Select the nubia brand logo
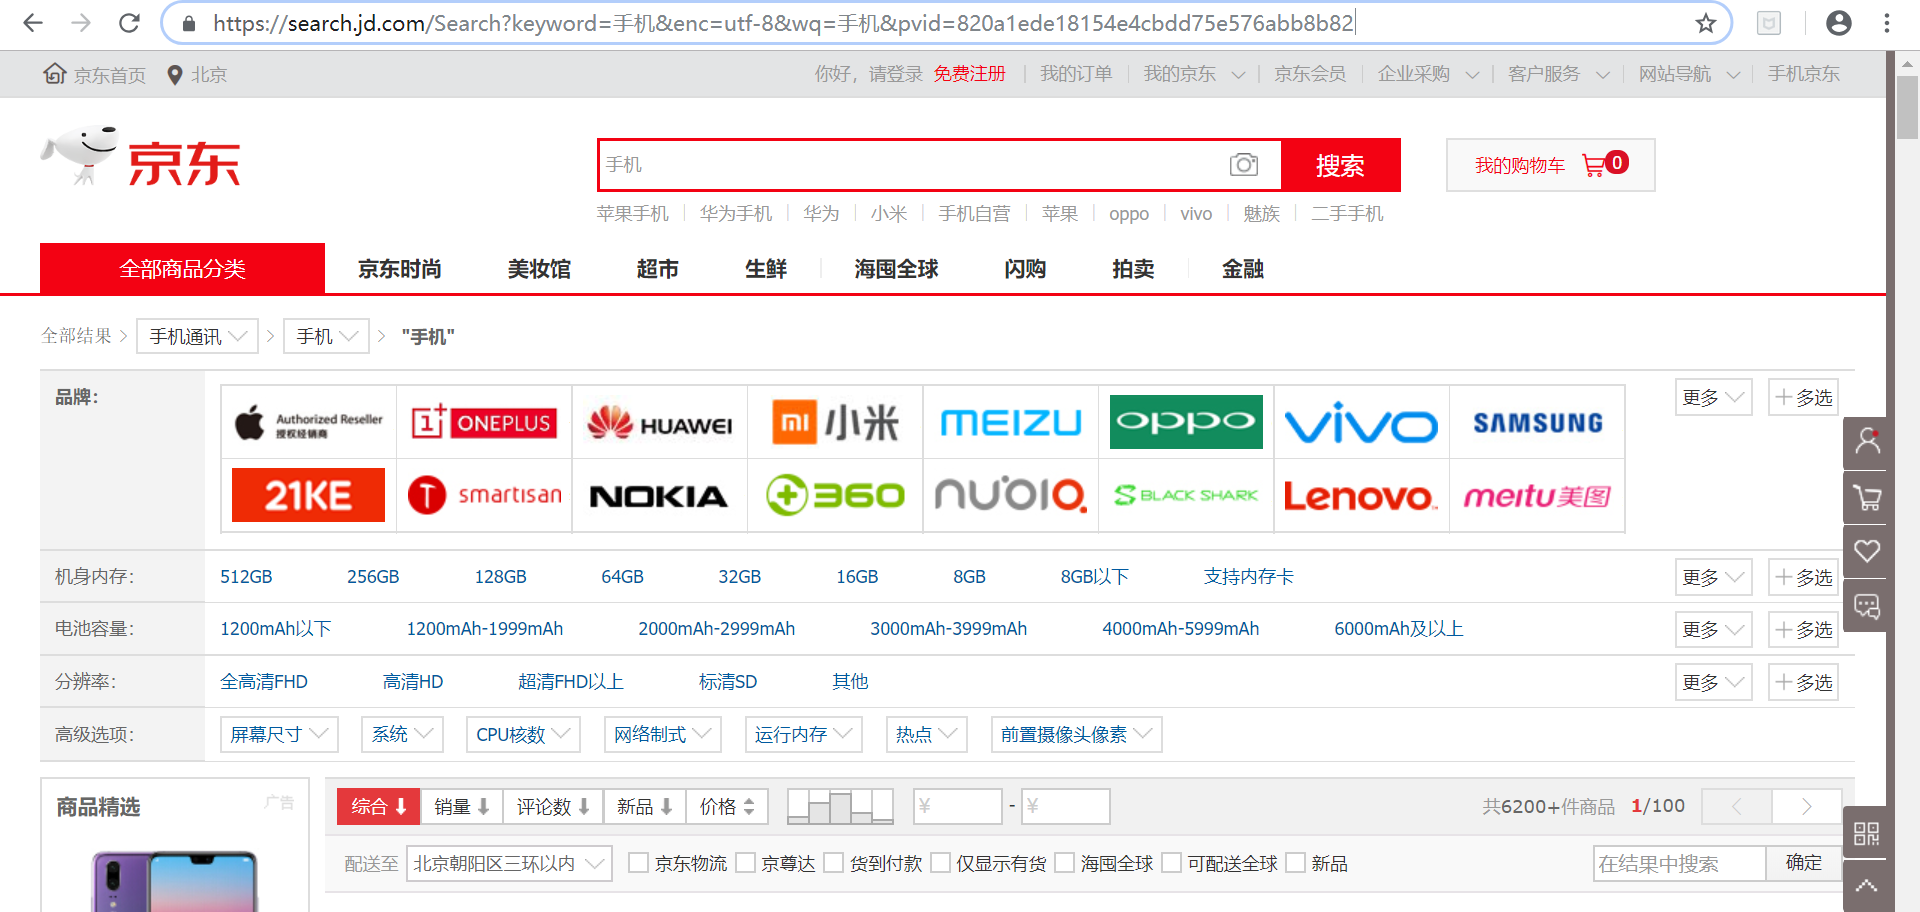 pos(1011,495)
